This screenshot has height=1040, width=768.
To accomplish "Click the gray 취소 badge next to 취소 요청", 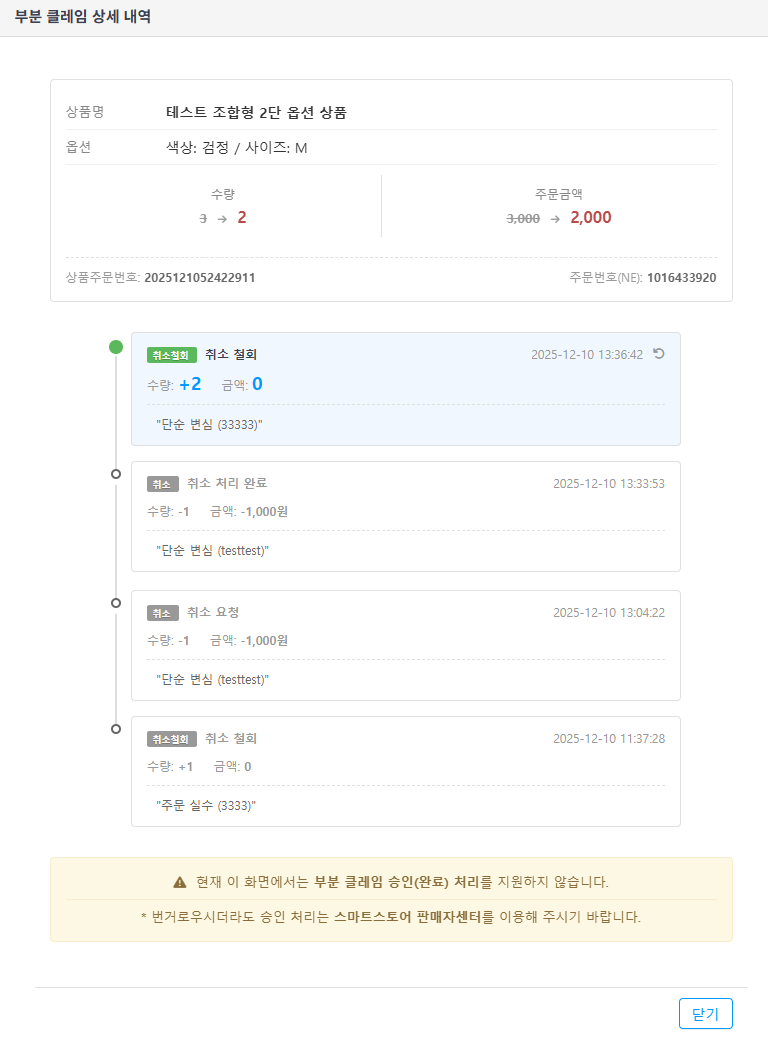I will tap(163, 613).
